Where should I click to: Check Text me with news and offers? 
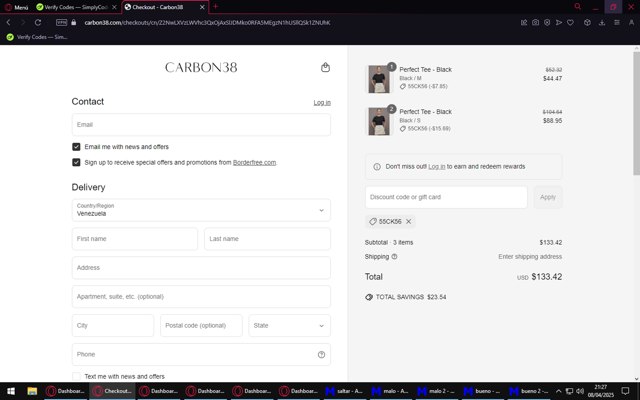point(76,376)
